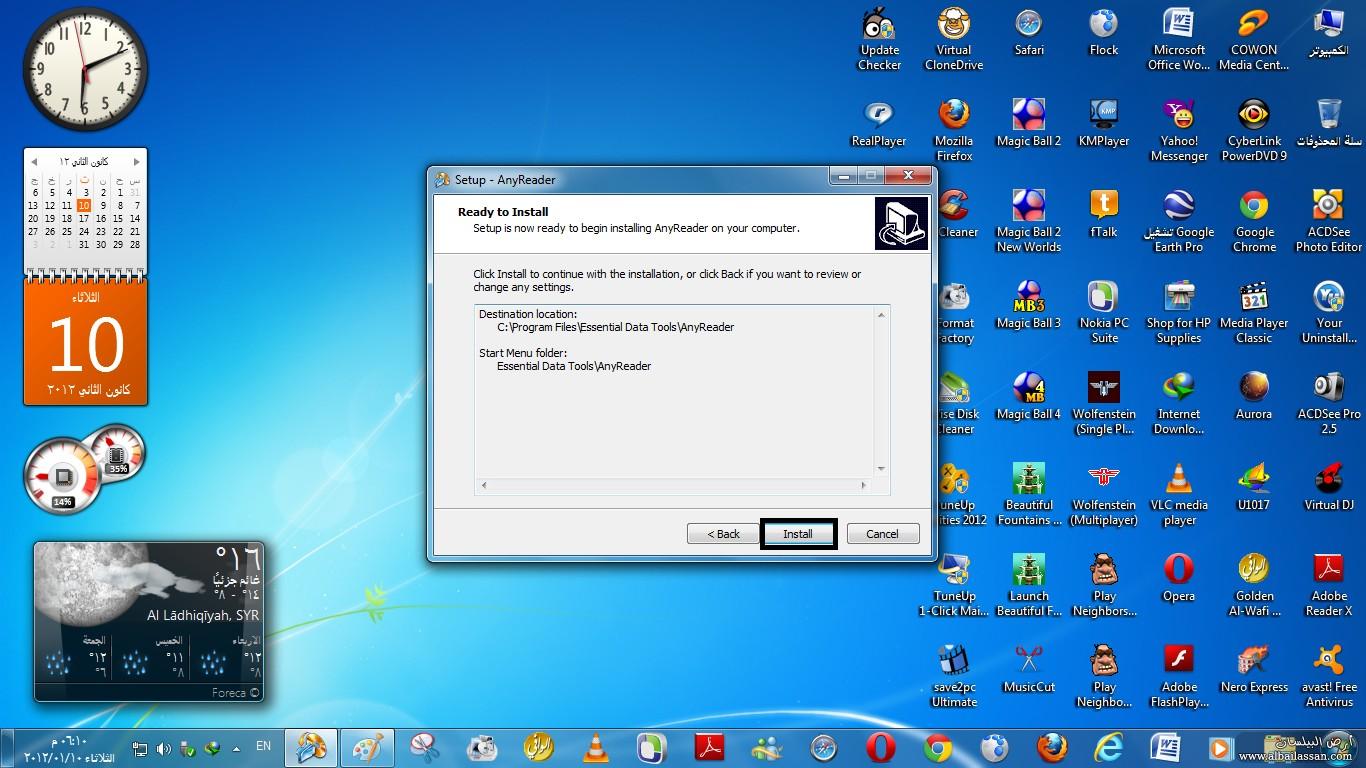Select Magic Ball 2 New Worlds icon

pyautogui.click(x=1029, y=222)
